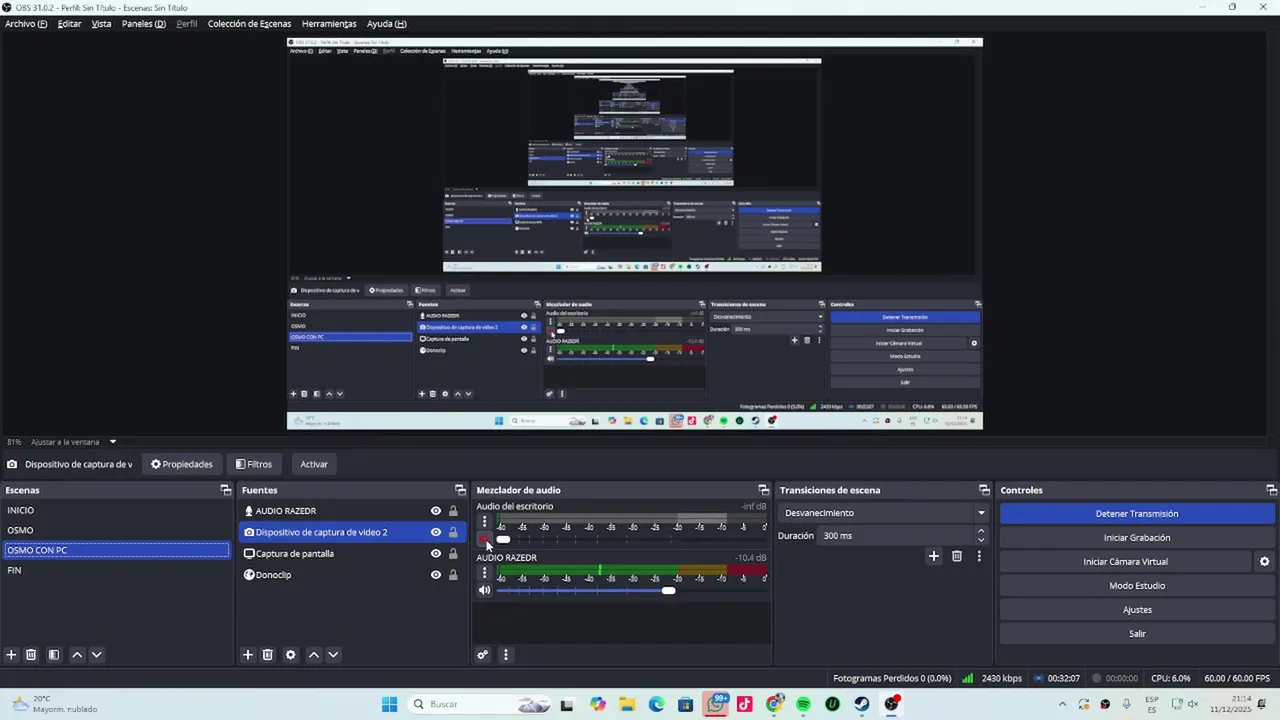
Task: Open the Ayuda menu
Action: pyautogui.click(x=386, y=24)
